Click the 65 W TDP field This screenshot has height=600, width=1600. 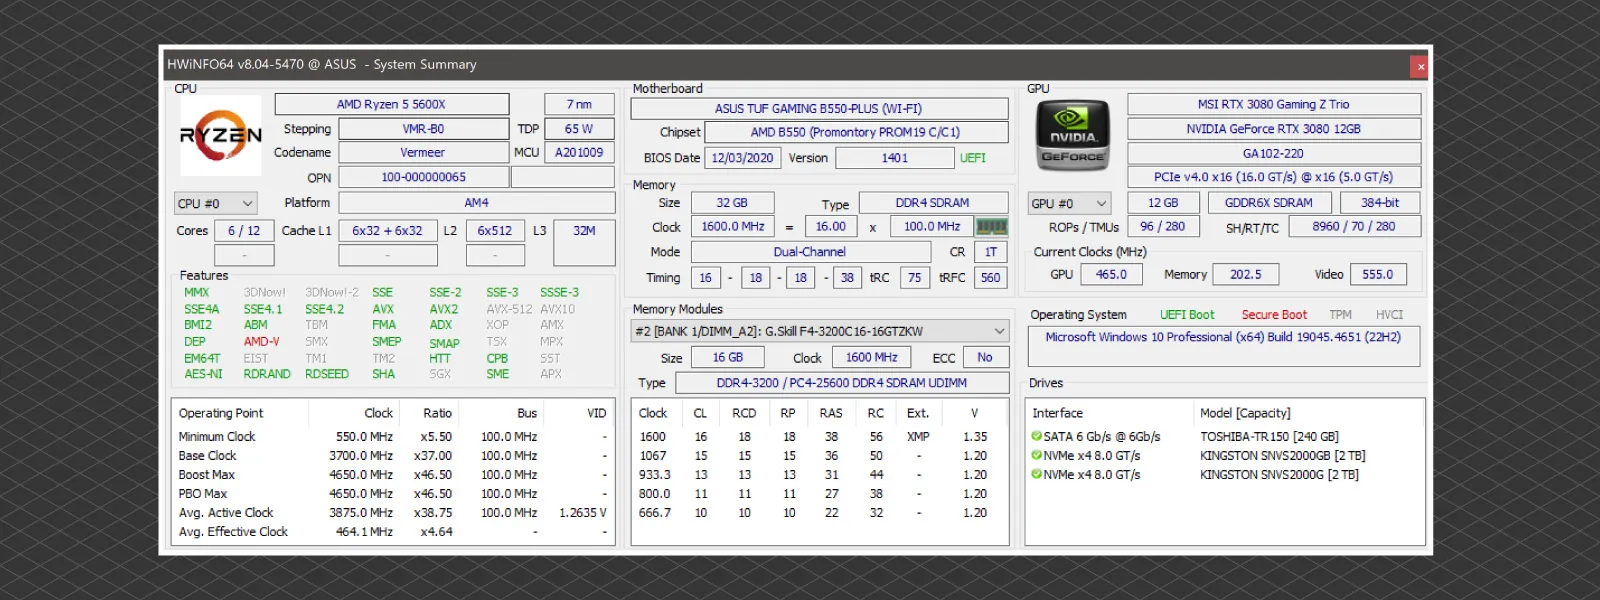pos(579,129)
